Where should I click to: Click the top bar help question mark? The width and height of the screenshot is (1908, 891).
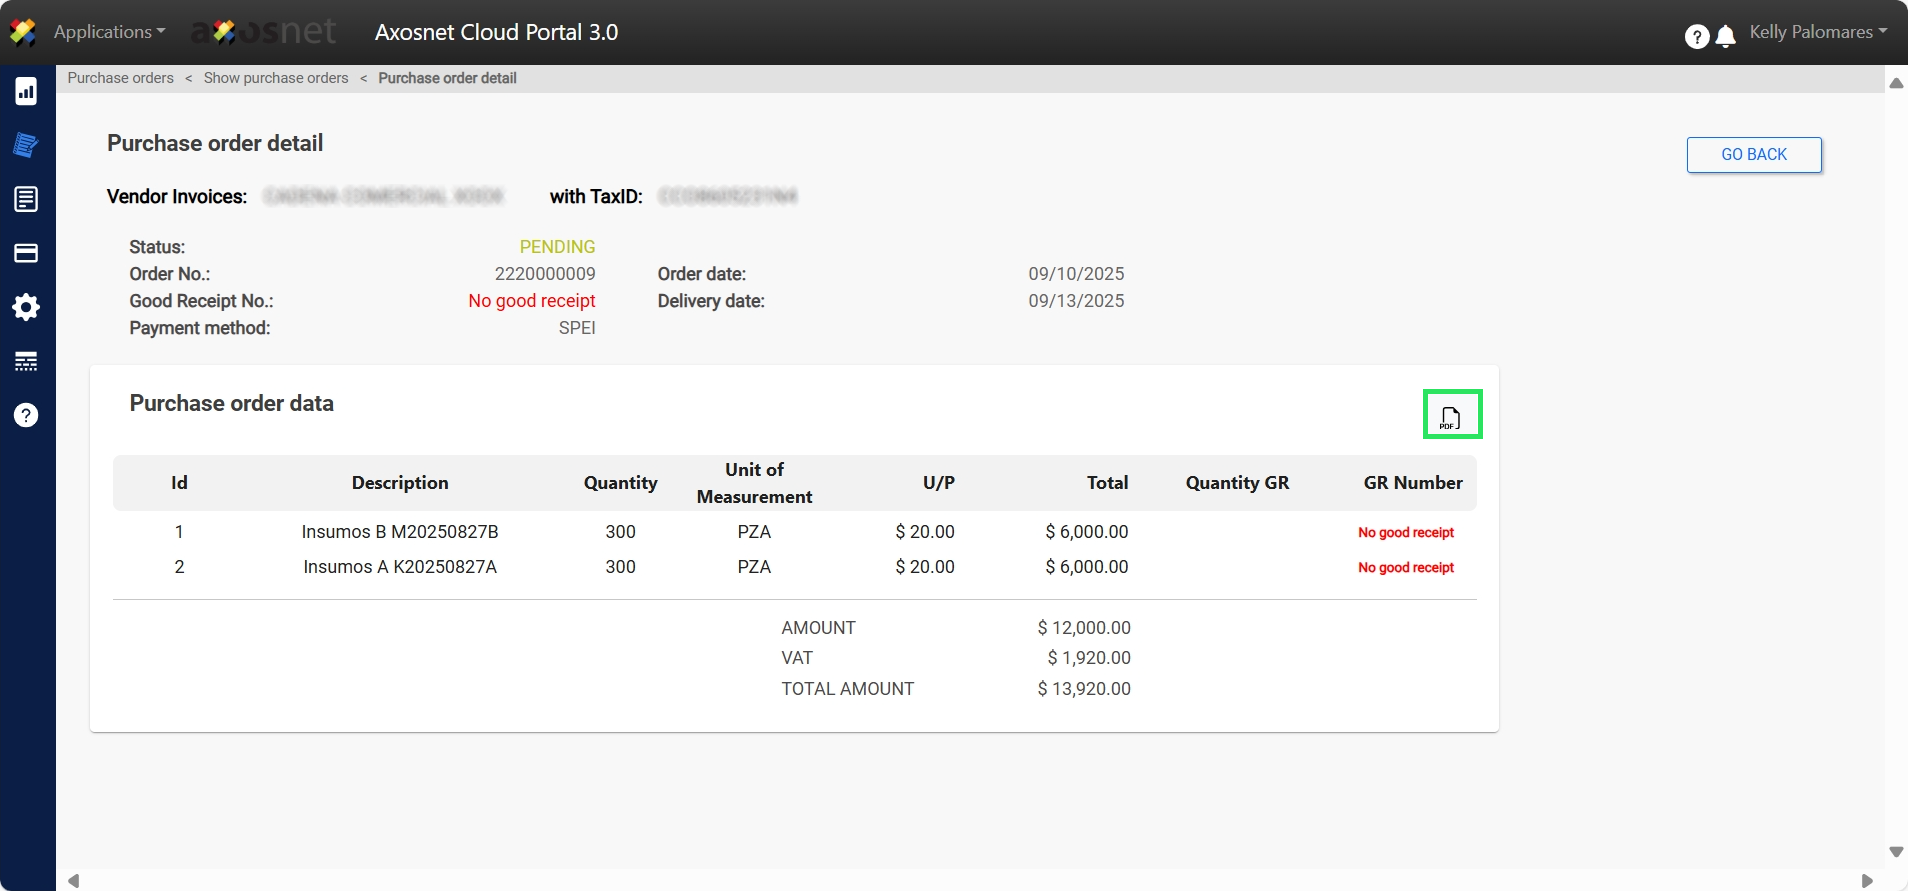tap(1696, 37)
